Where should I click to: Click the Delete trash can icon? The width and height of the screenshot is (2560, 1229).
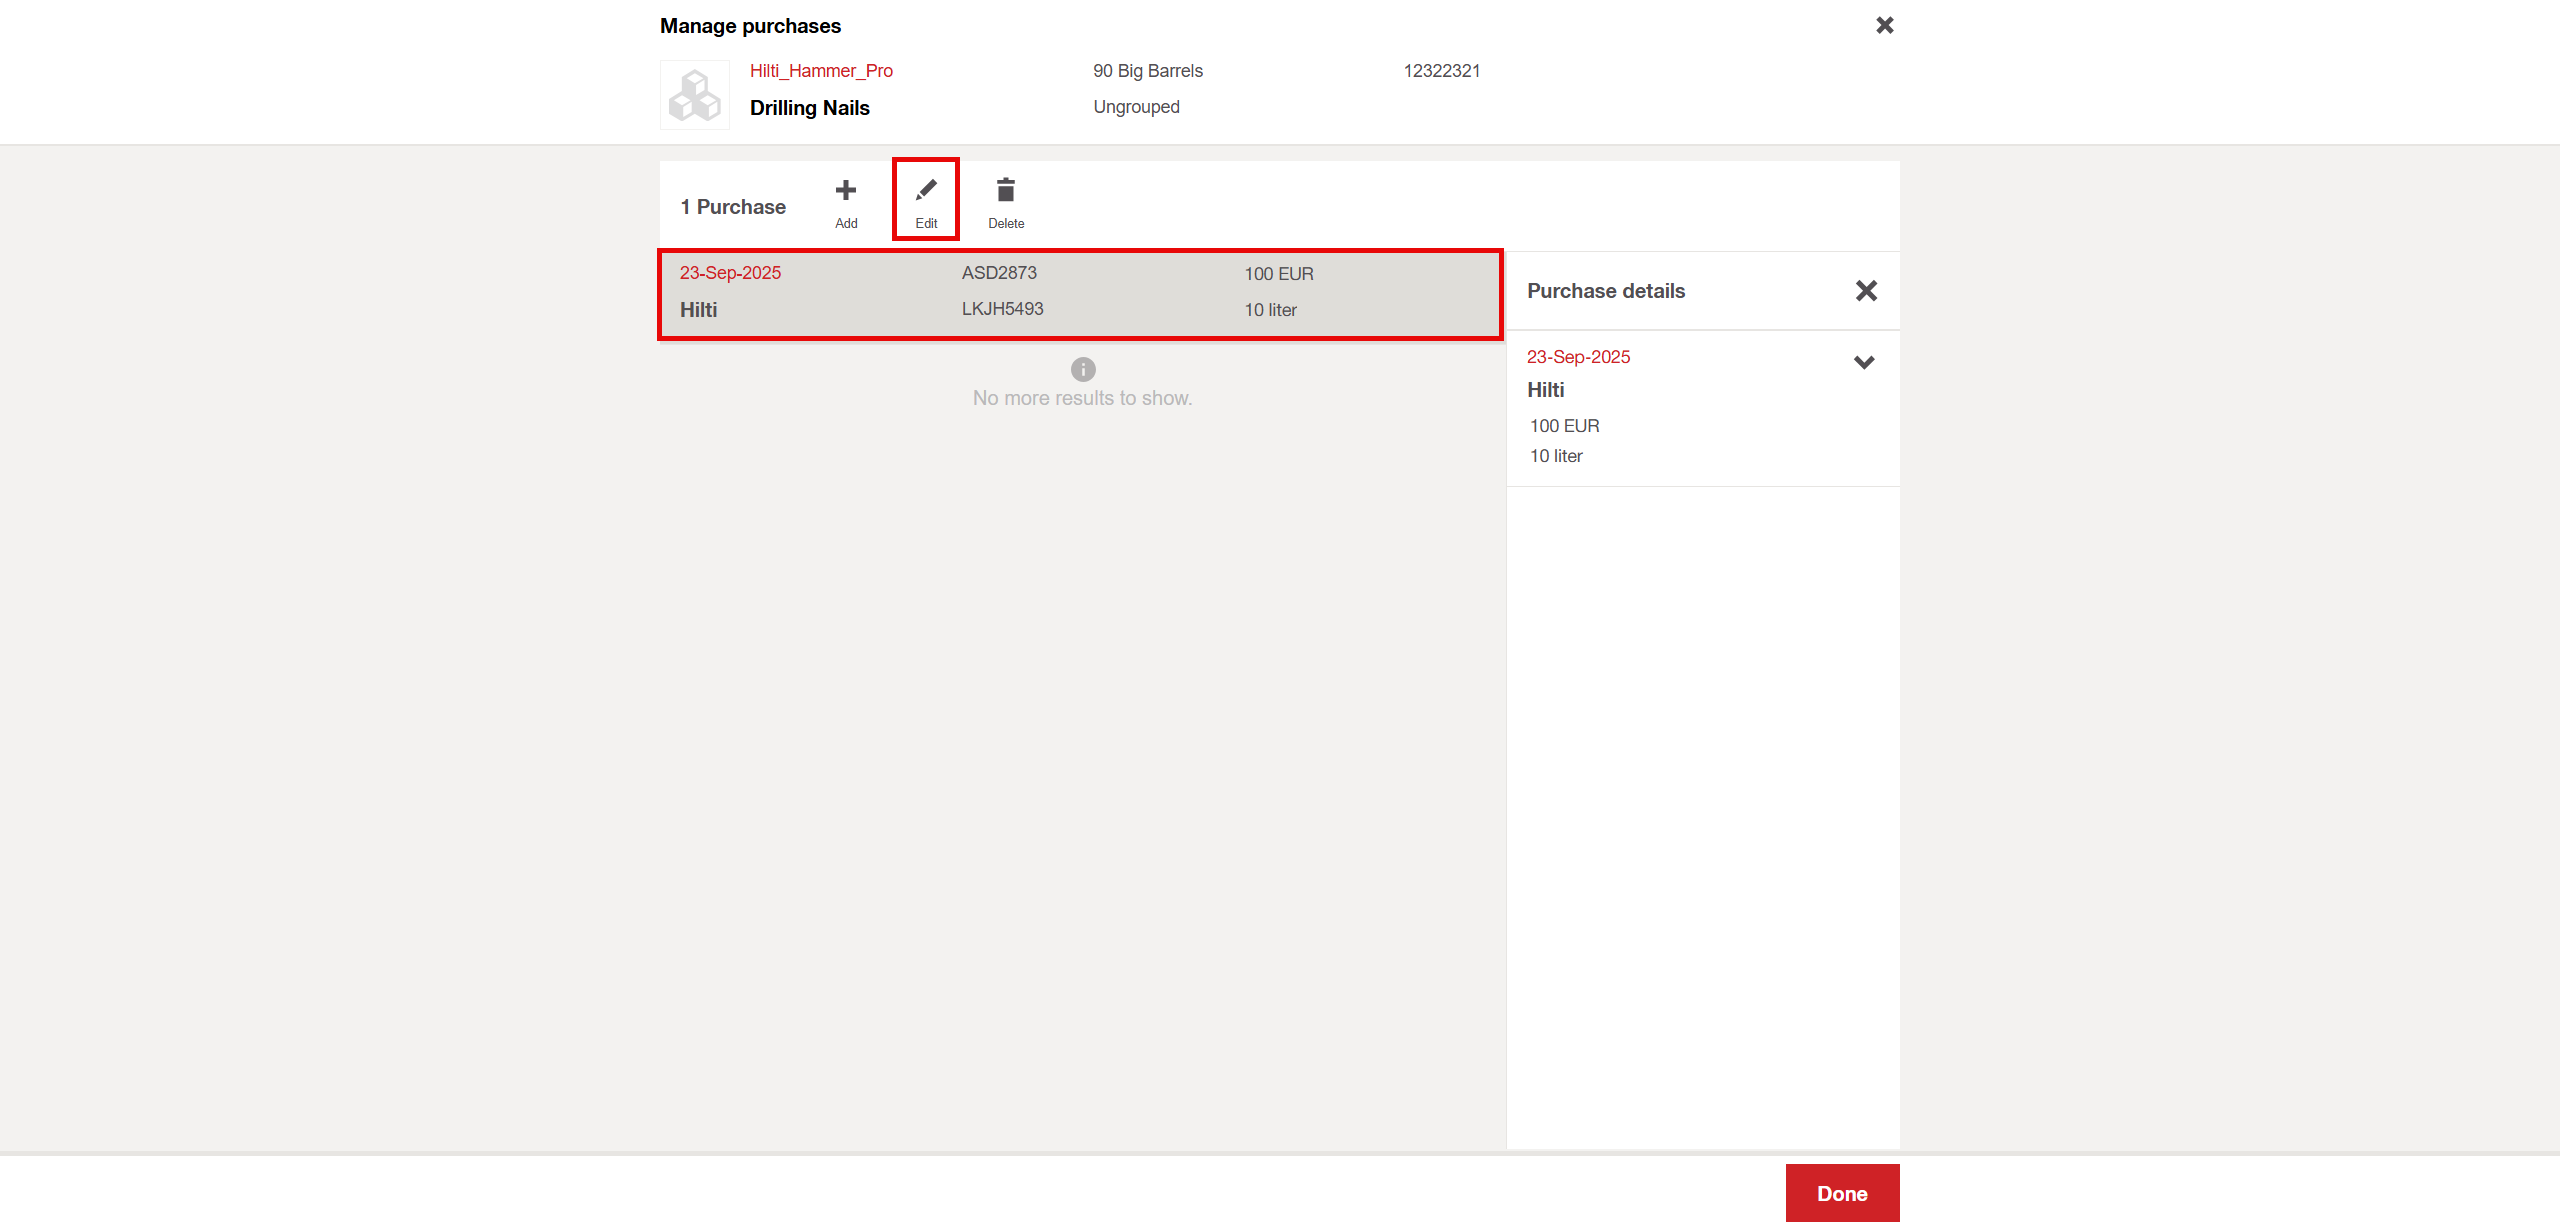point(1005,191)
